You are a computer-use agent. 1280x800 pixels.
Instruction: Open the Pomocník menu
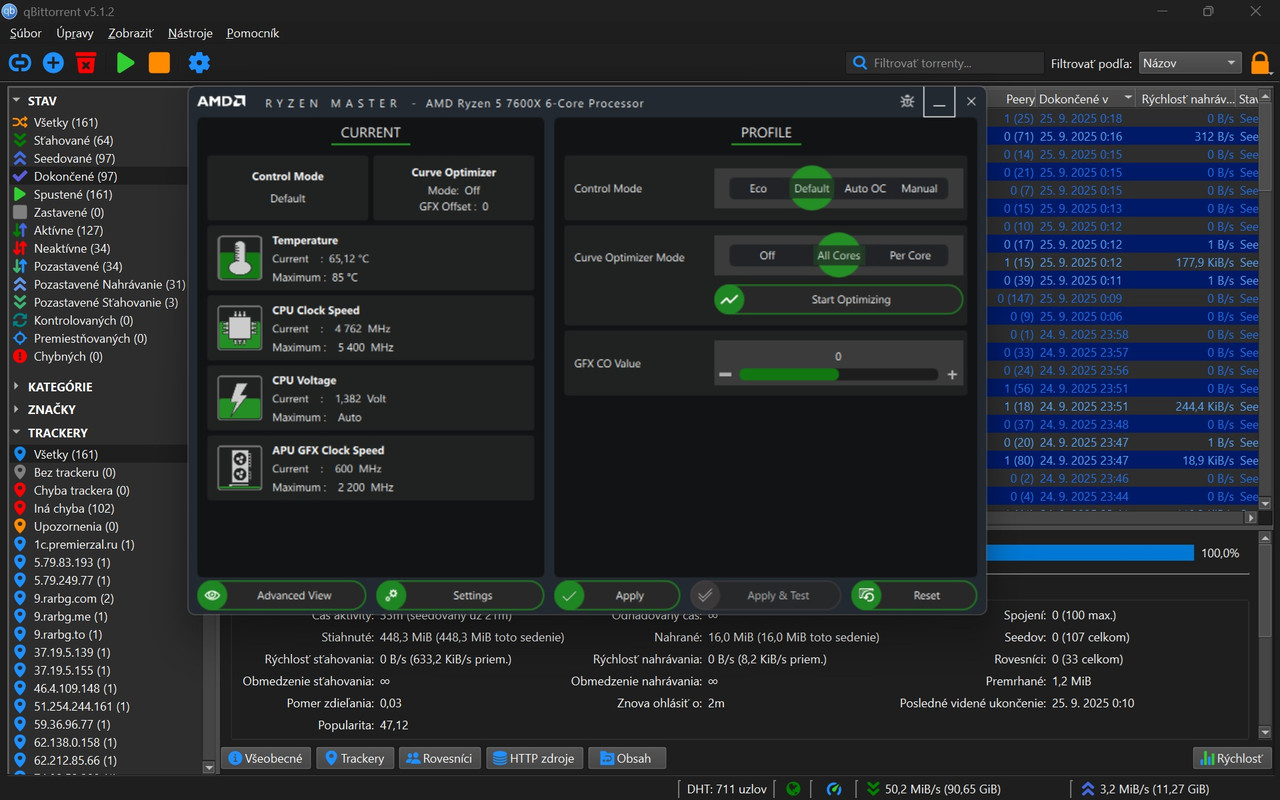[x=252, y=33]
